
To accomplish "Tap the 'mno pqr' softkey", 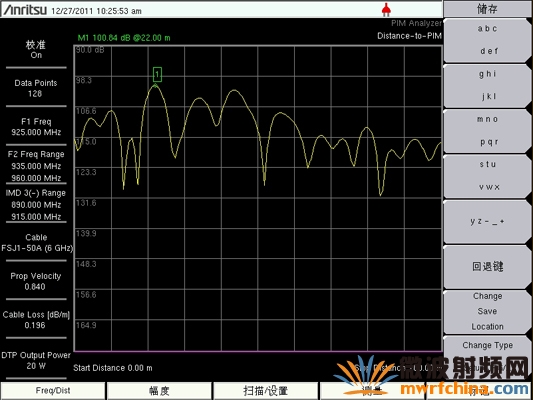I will click(487, 131).
